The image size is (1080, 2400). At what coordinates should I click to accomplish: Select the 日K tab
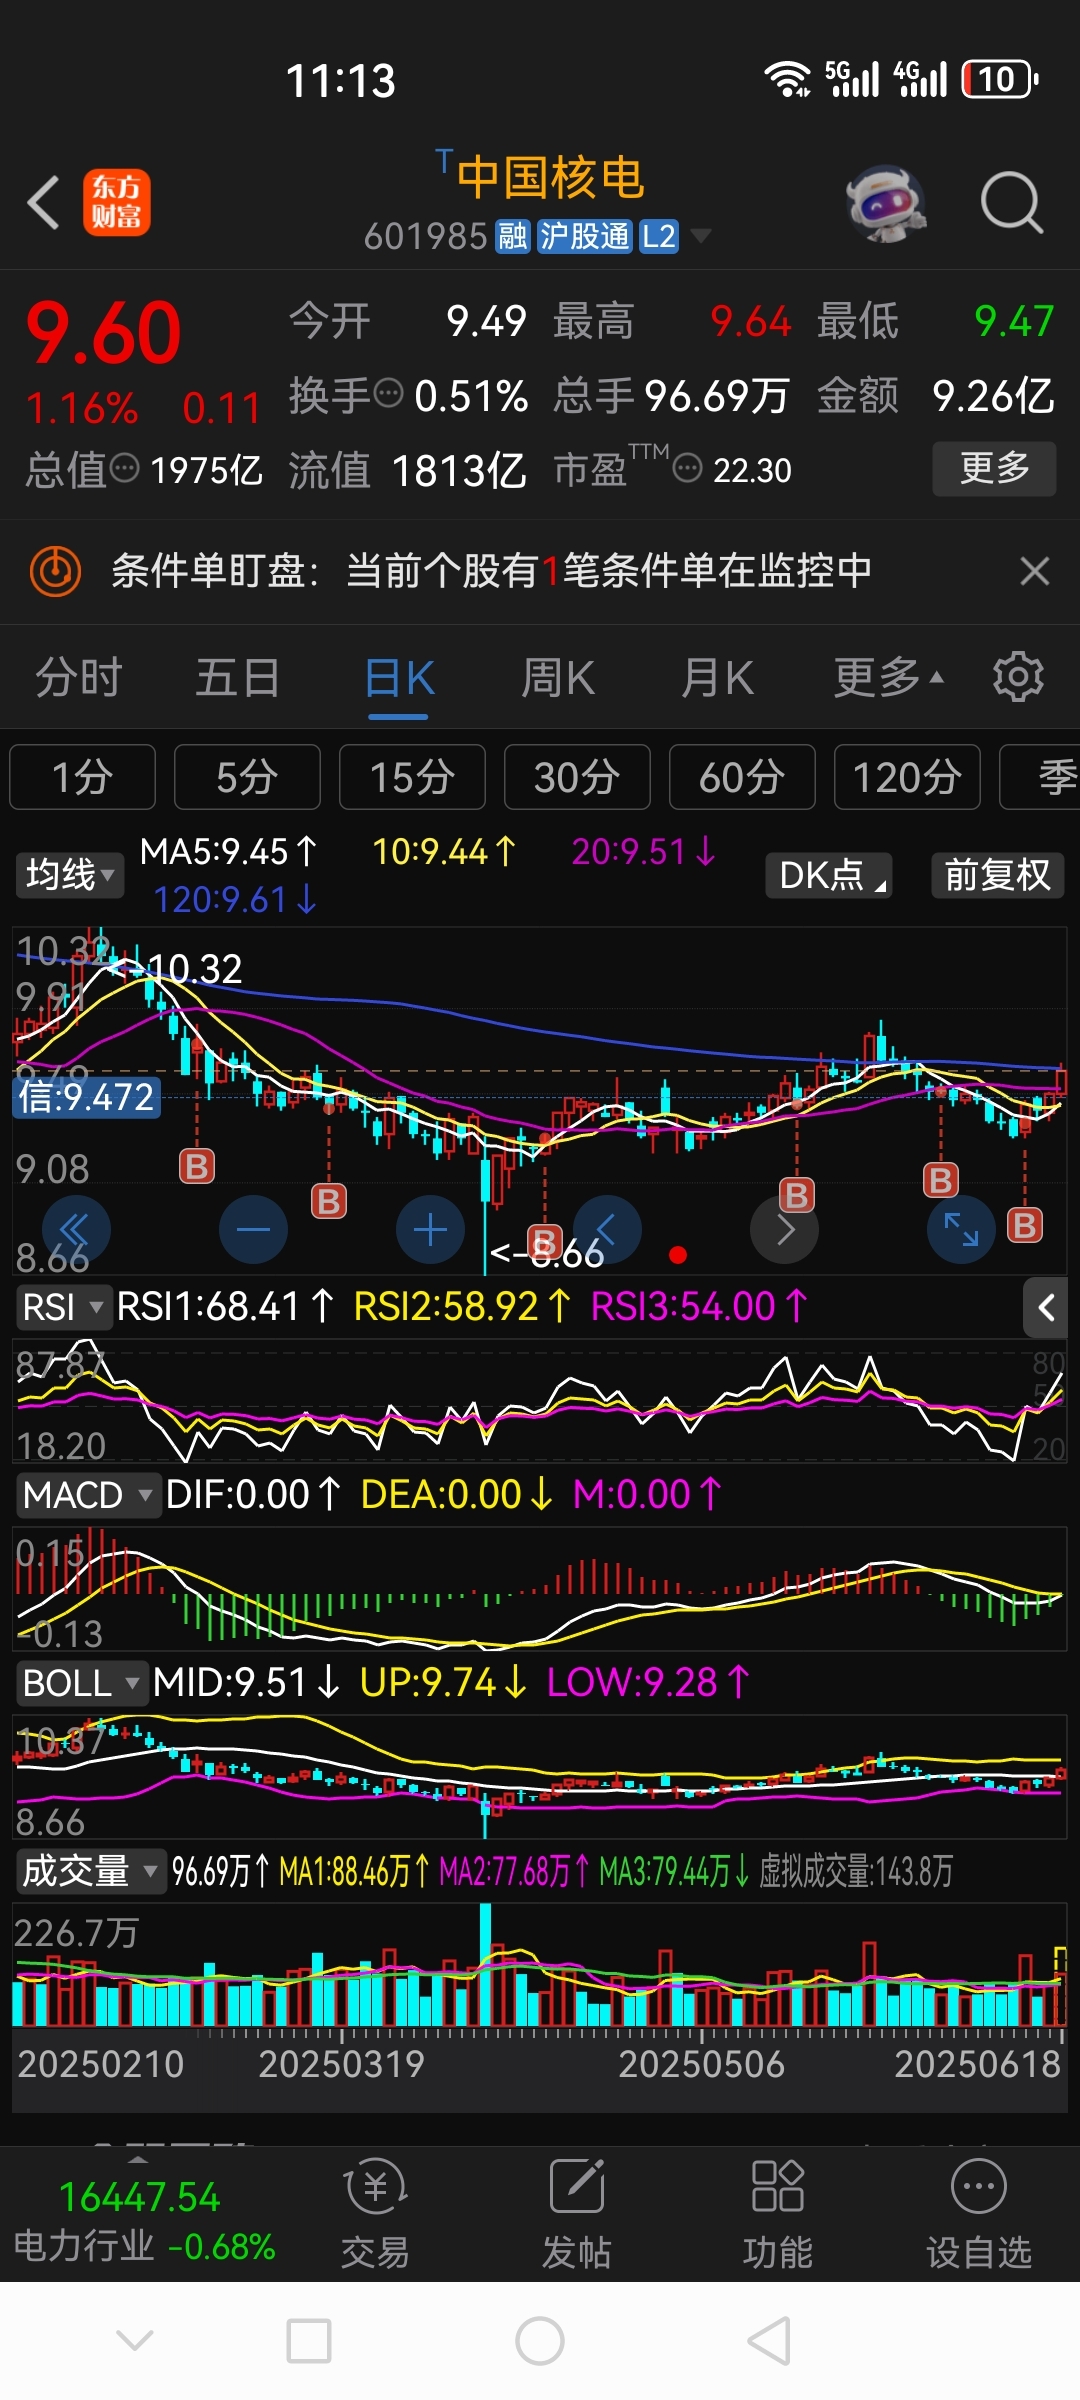pos(398,680)
